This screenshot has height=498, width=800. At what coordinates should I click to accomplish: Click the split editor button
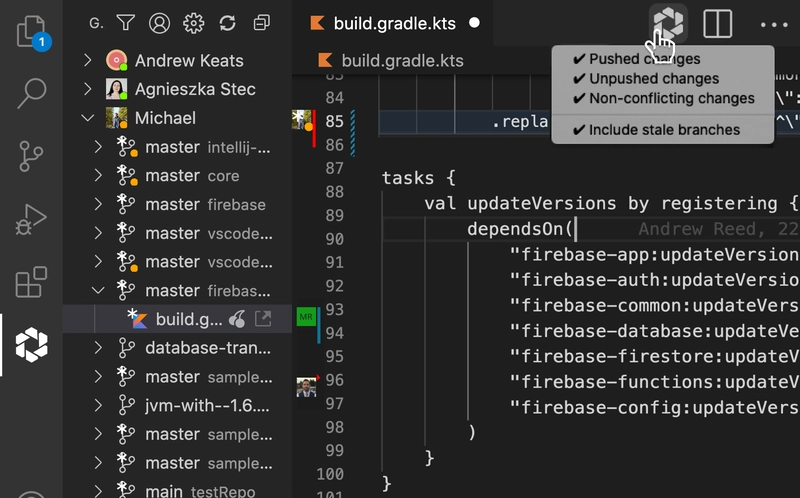717,23
